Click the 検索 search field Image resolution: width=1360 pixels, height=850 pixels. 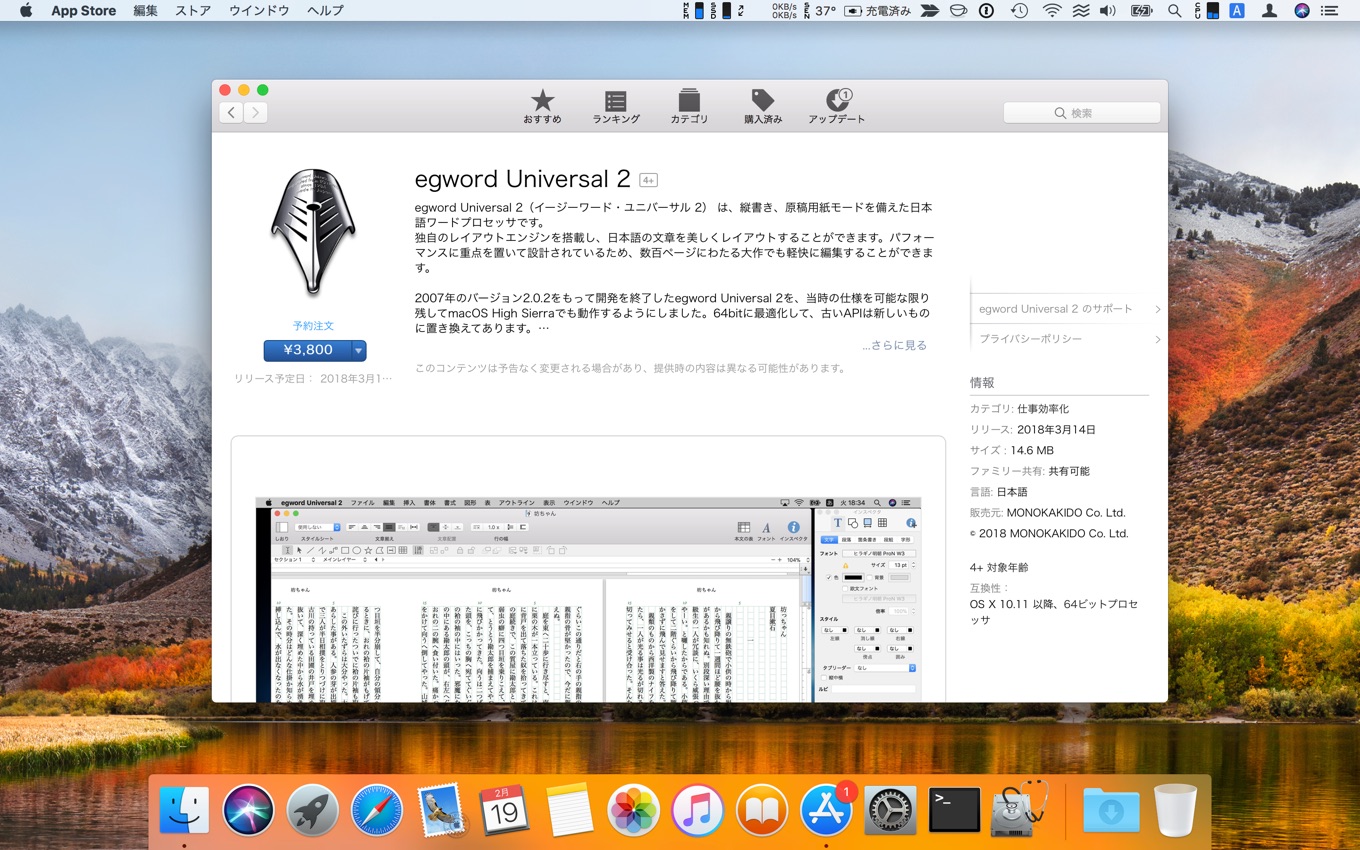pyautogui.click(x=1082, y=113)
